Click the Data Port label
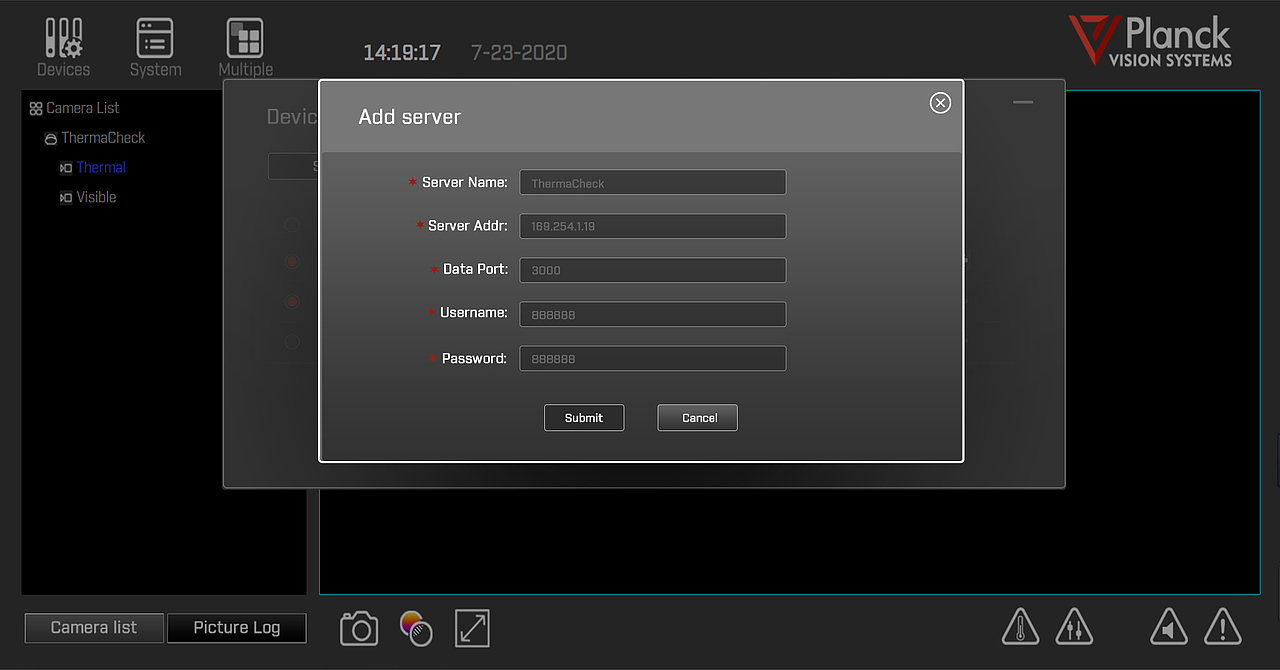Screen dimensions: 1280x670 coord(476,270)
